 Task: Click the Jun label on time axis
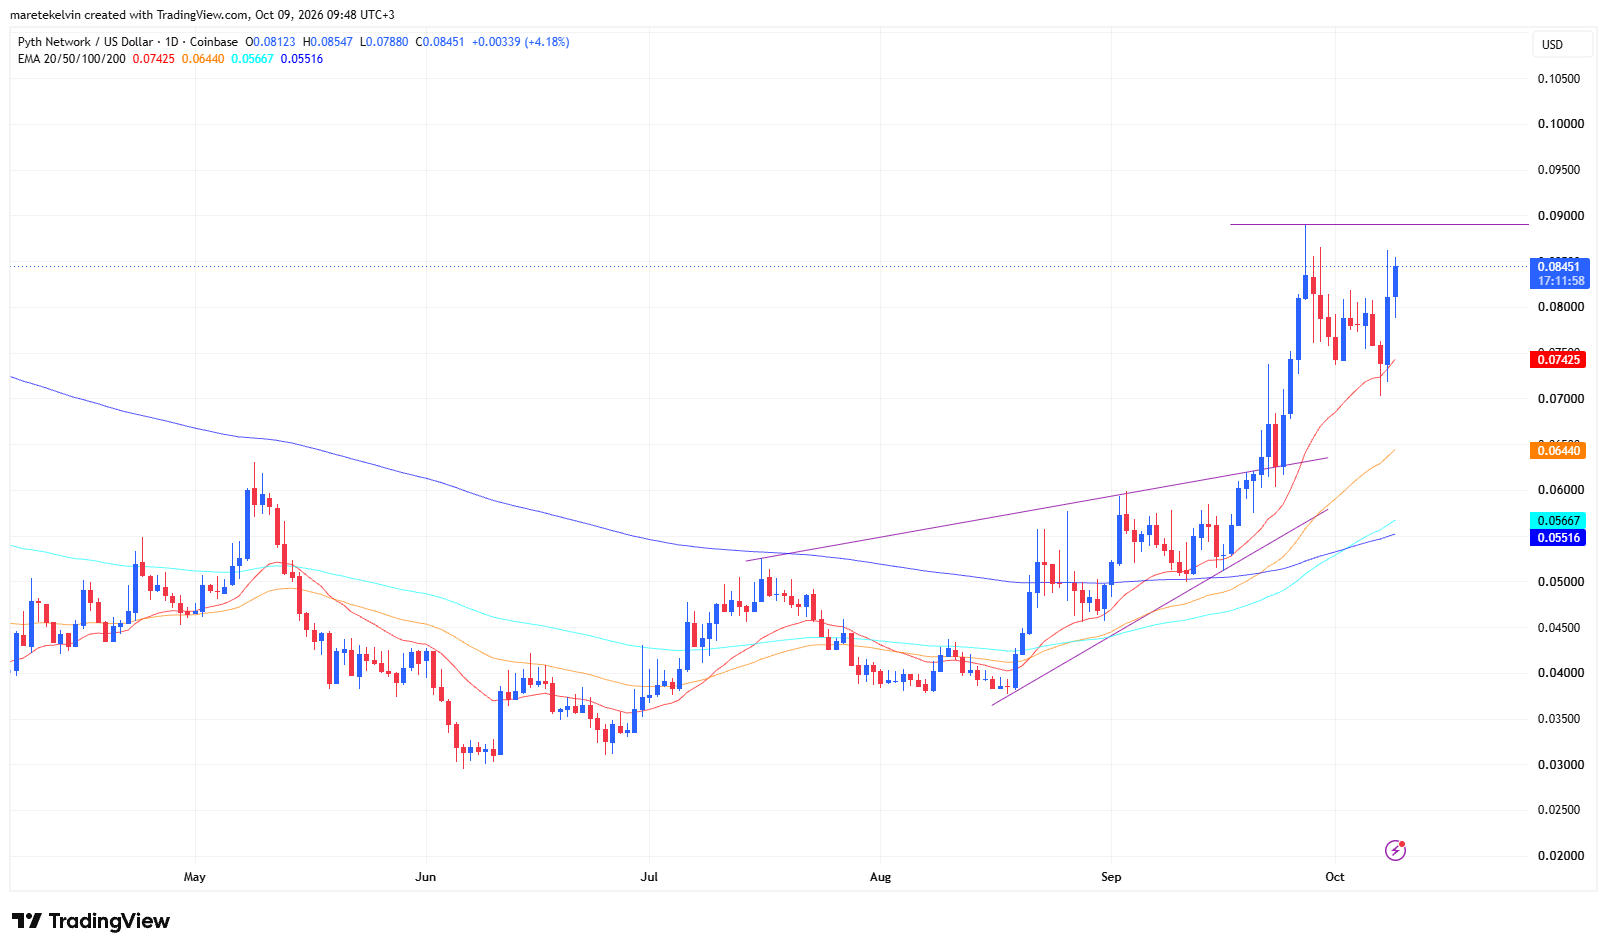(x=426, y=877)
